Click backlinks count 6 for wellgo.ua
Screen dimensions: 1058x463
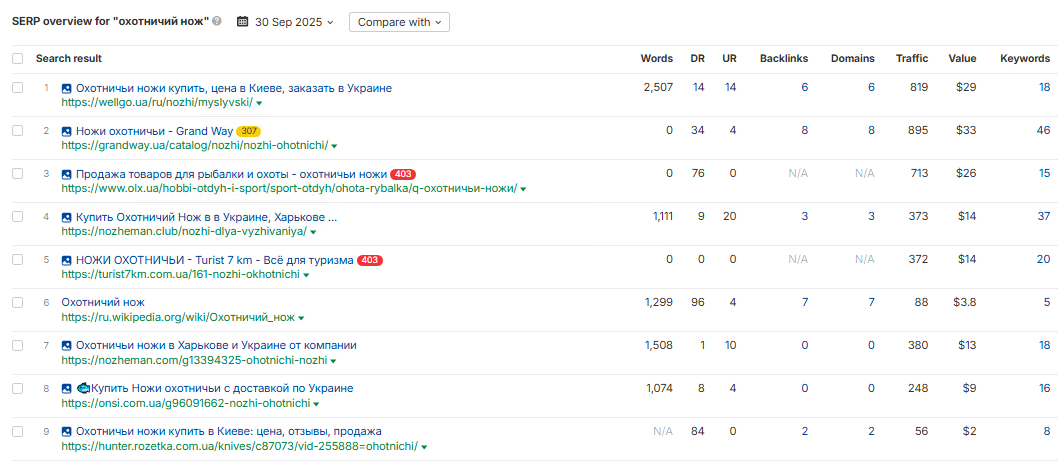point(804,87)
